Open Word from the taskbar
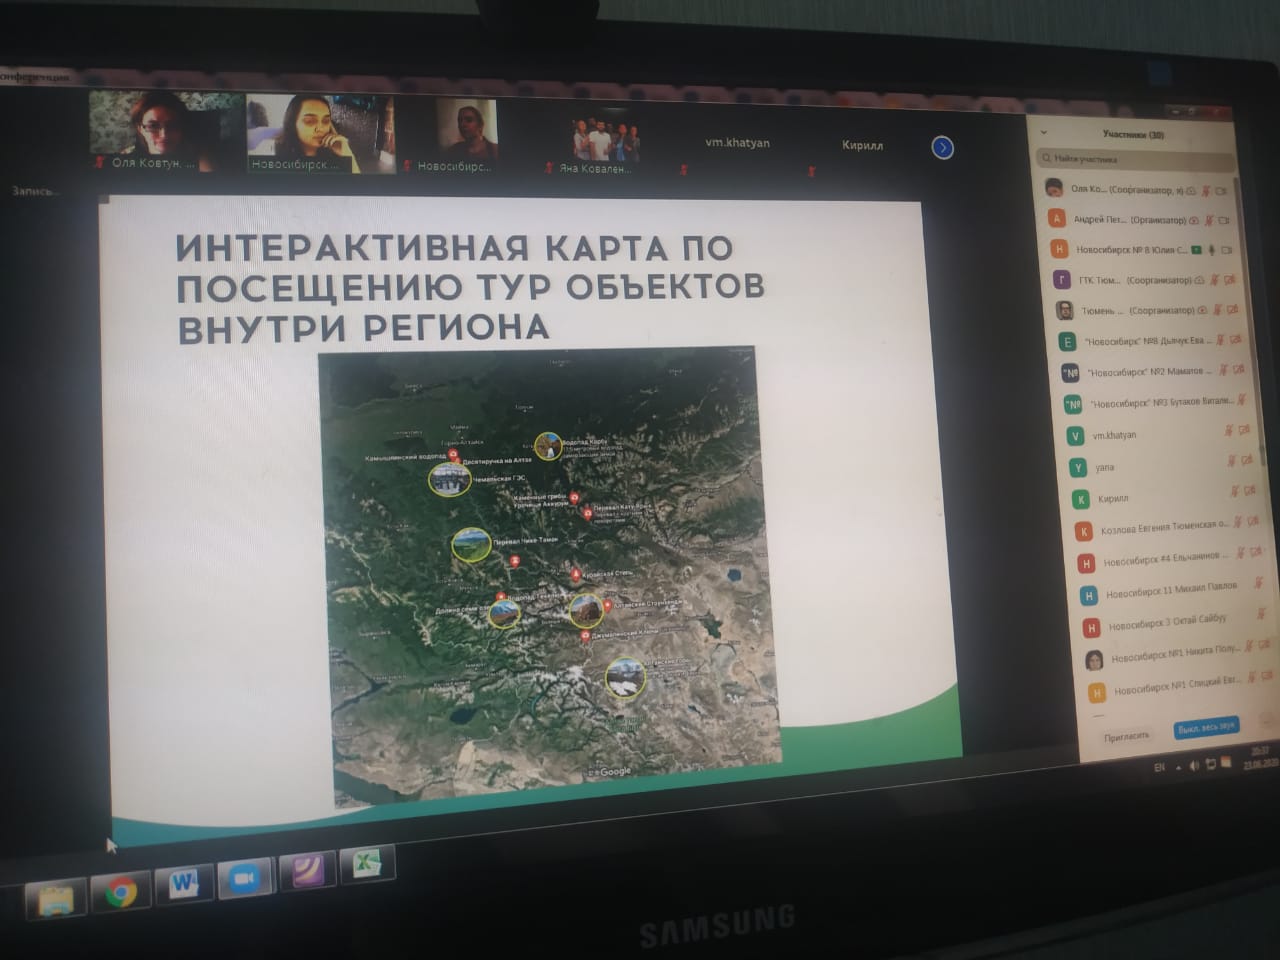 185,884
